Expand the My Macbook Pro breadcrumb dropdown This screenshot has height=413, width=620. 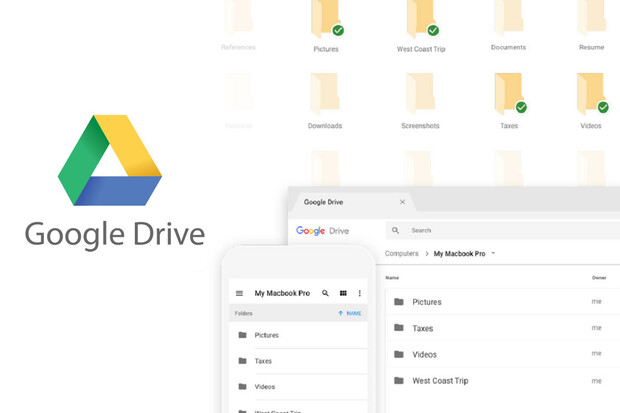click(493, 254)
